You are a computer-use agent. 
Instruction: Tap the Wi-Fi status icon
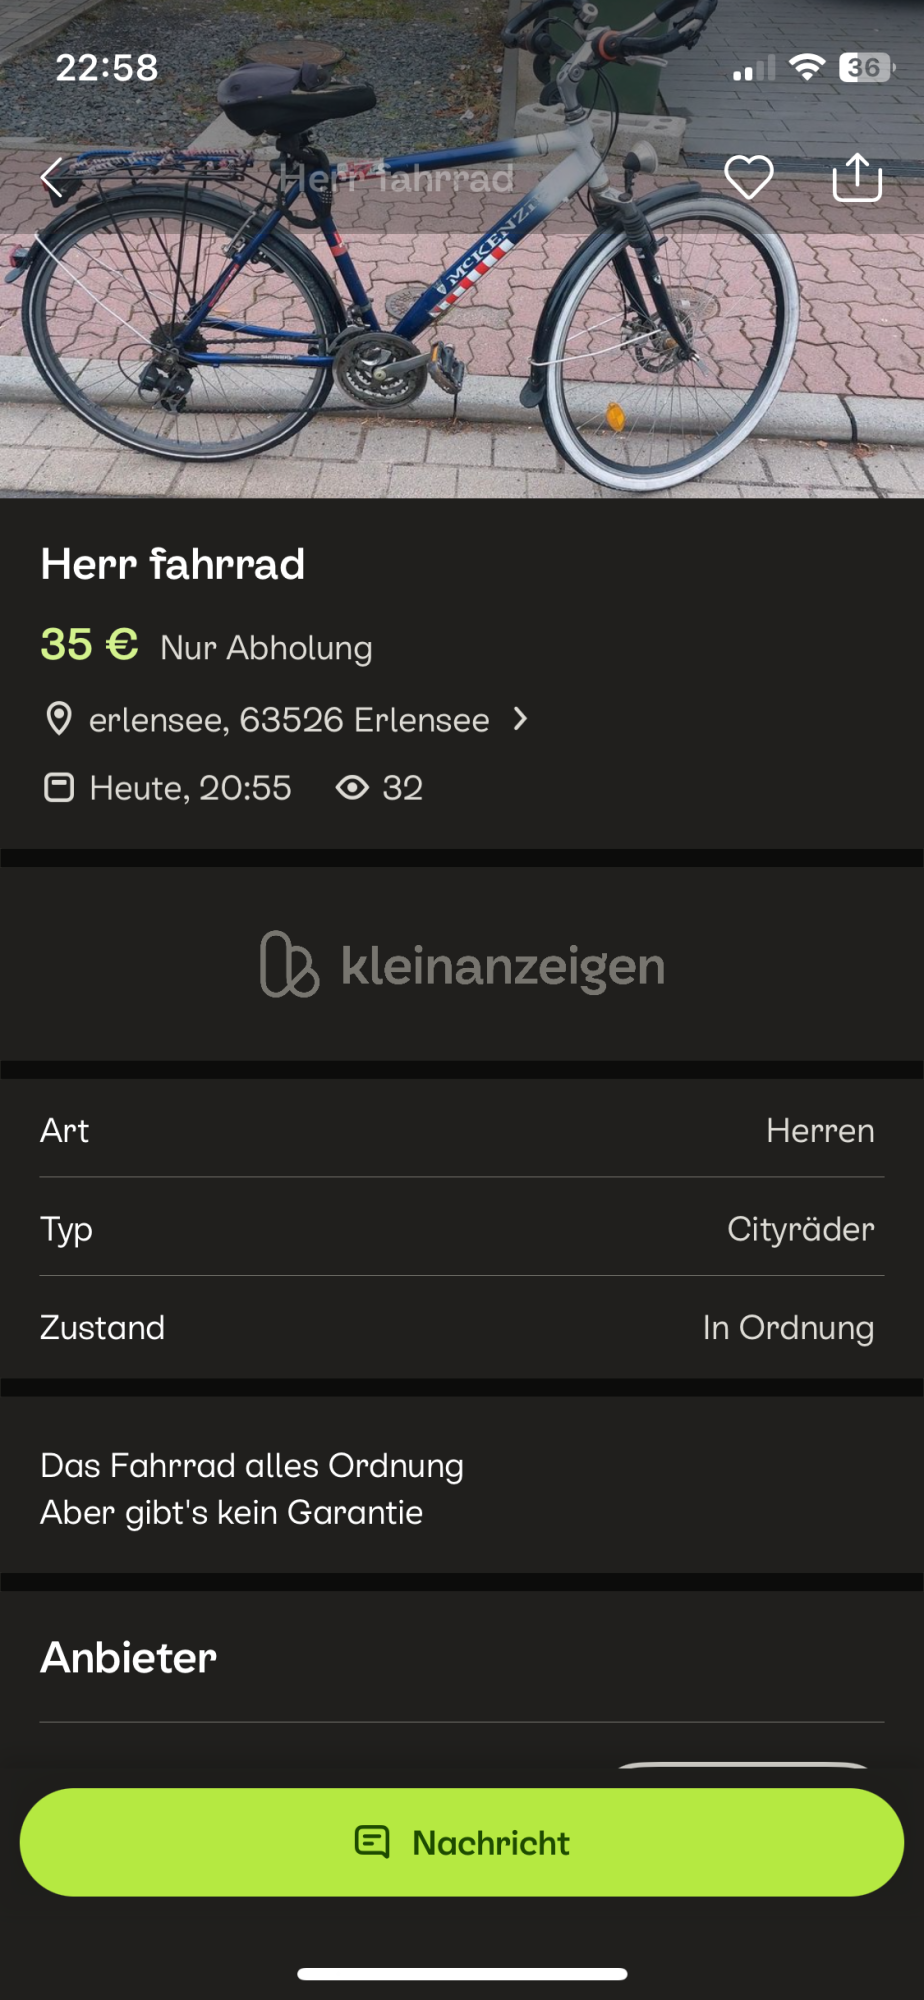(x=806, y=67)
